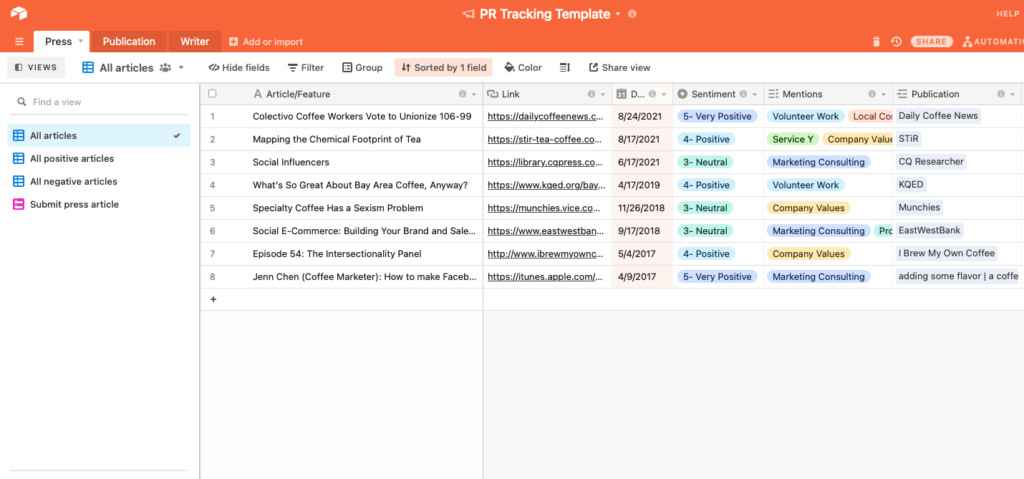The height and width of the screenshot is (479, 1024).
Task: Open PR Tracking Template title dropdown
Action: [x=618, y=14]
